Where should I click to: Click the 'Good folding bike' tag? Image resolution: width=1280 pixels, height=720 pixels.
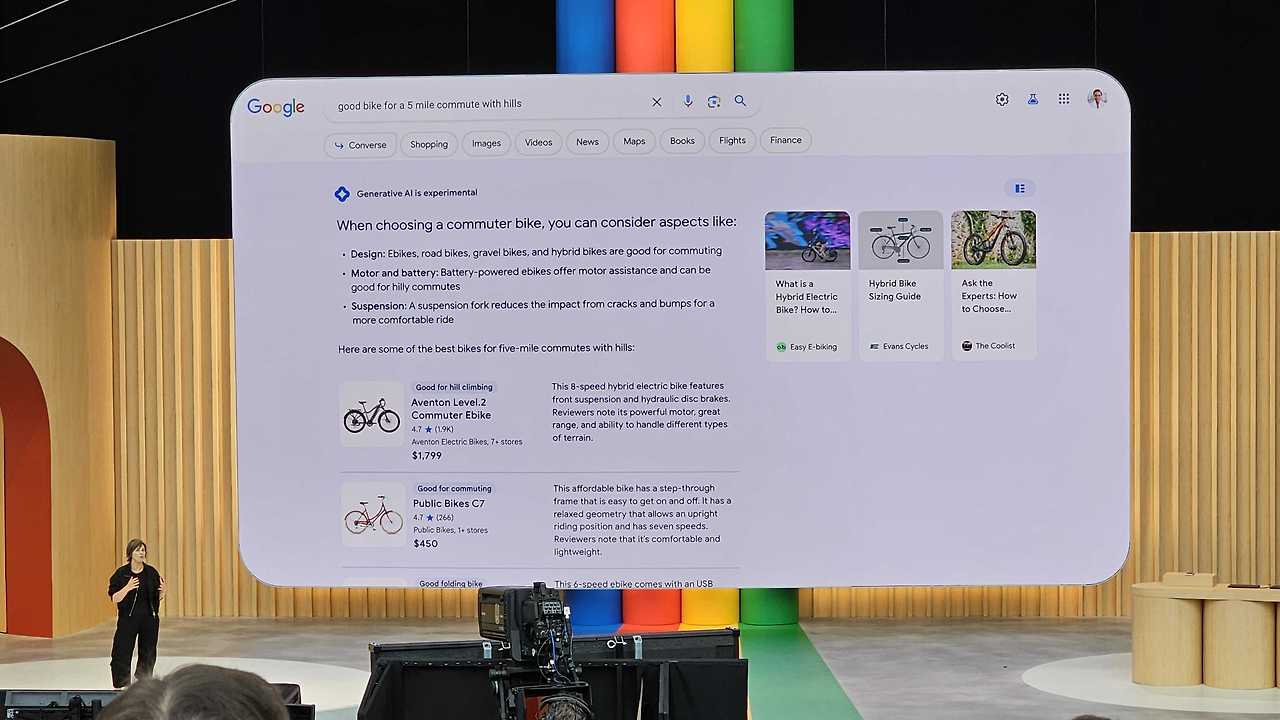tap(450, 584)
